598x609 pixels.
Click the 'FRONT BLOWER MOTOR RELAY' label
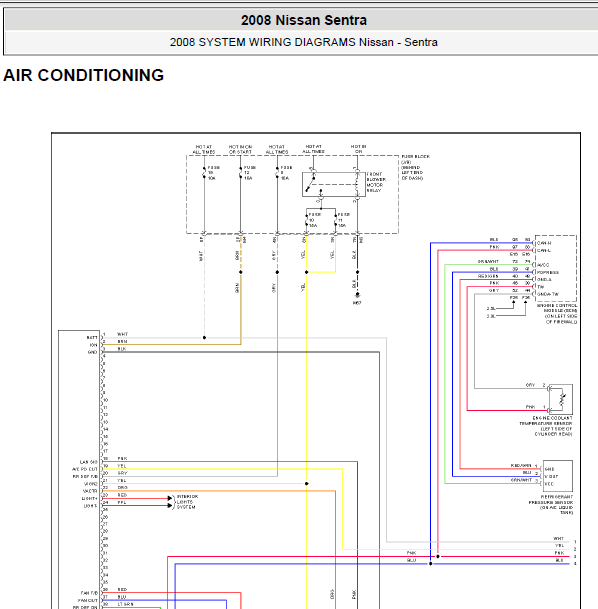pyautogui.click(x=376, y=183)
